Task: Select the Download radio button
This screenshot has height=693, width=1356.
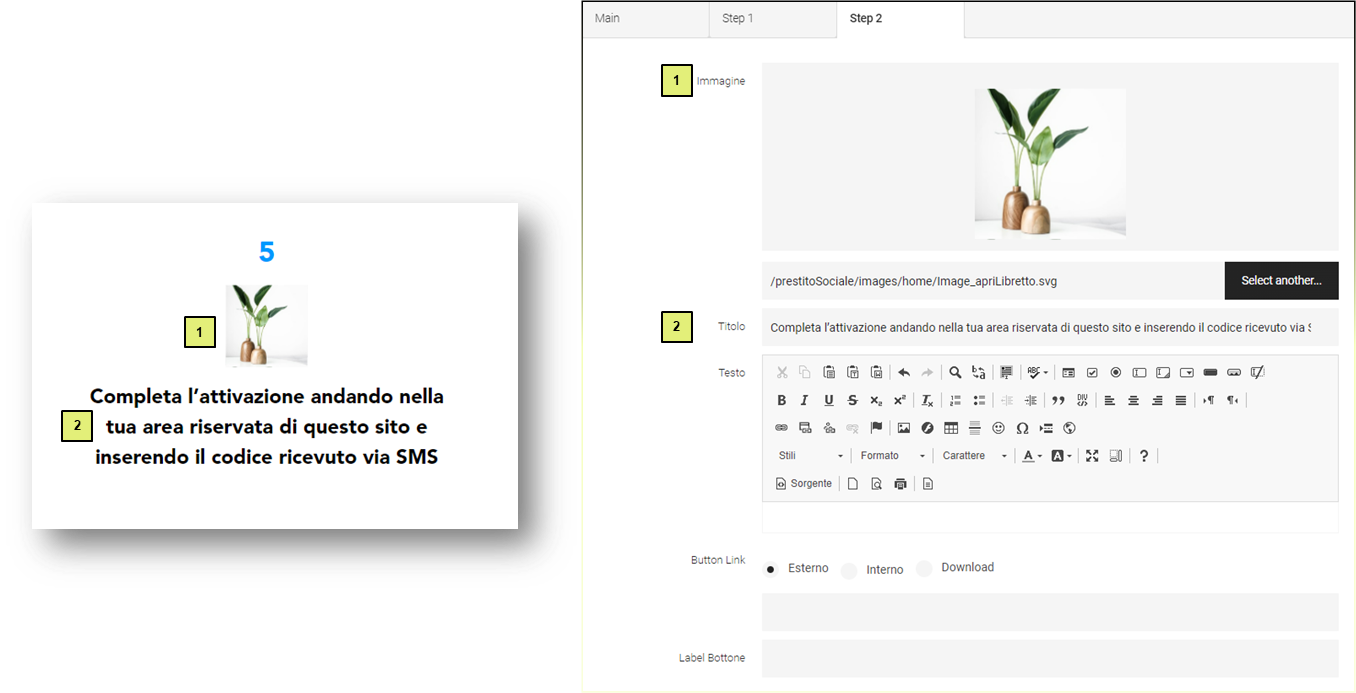Action: [924, 568]
